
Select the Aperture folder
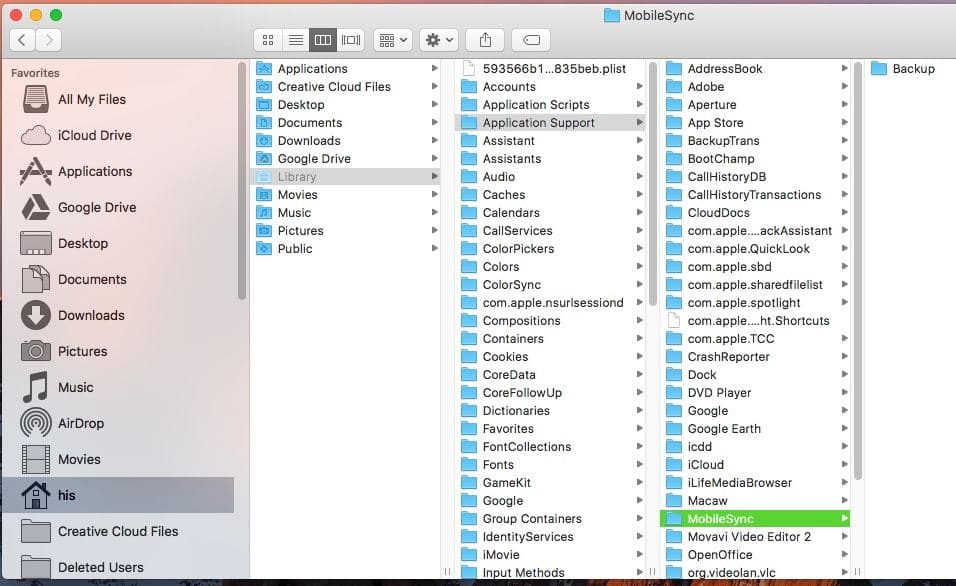tap(755, 105)
